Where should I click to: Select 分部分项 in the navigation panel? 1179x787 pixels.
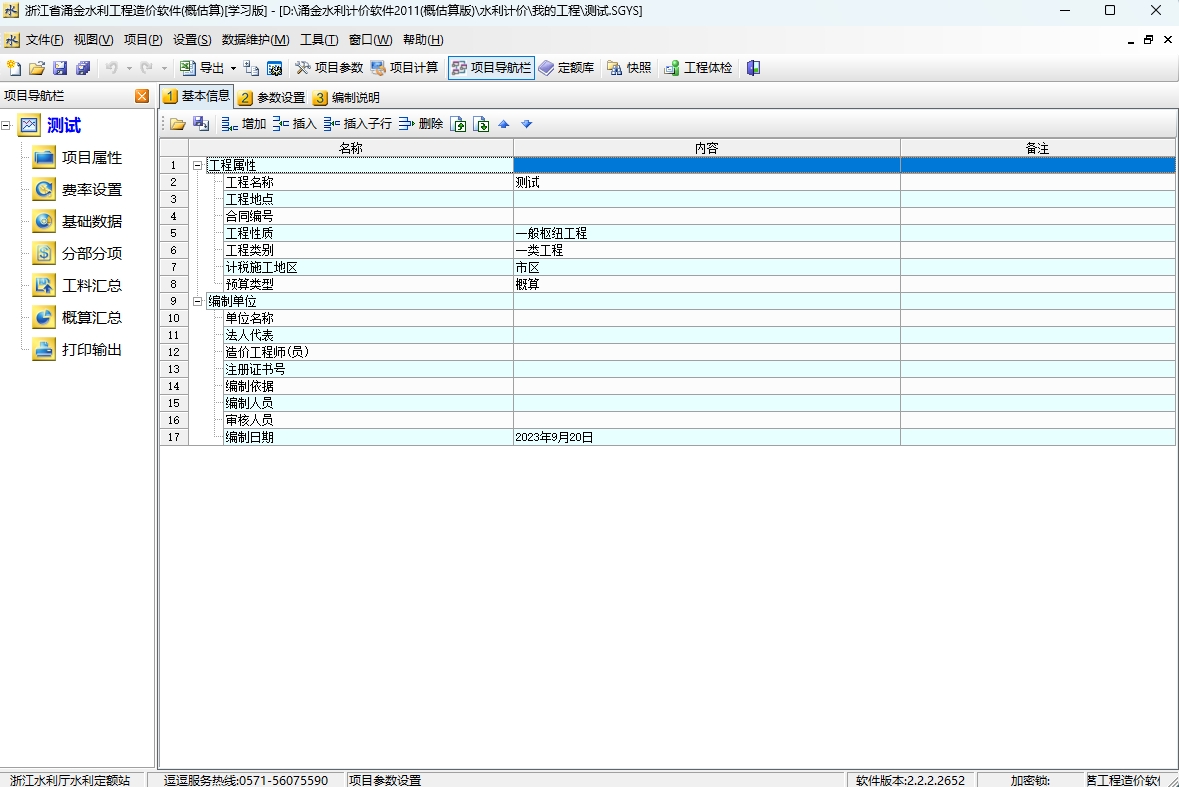coord(77,253)
